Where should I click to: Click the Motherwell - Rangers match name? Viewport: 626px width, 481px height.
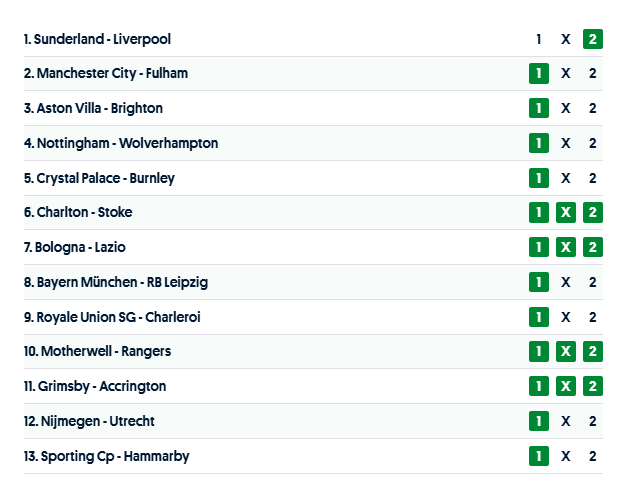(105, 351)
